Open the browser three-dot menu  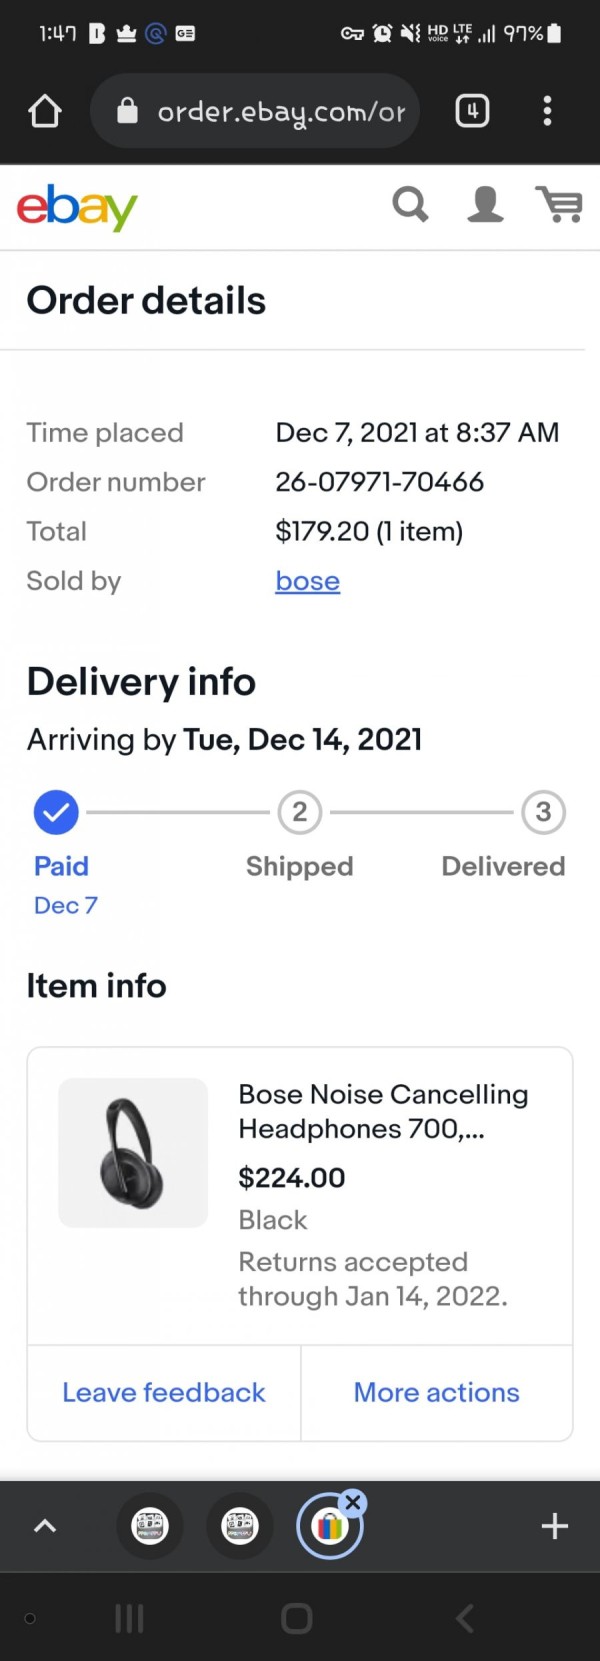tap(547, 110)
